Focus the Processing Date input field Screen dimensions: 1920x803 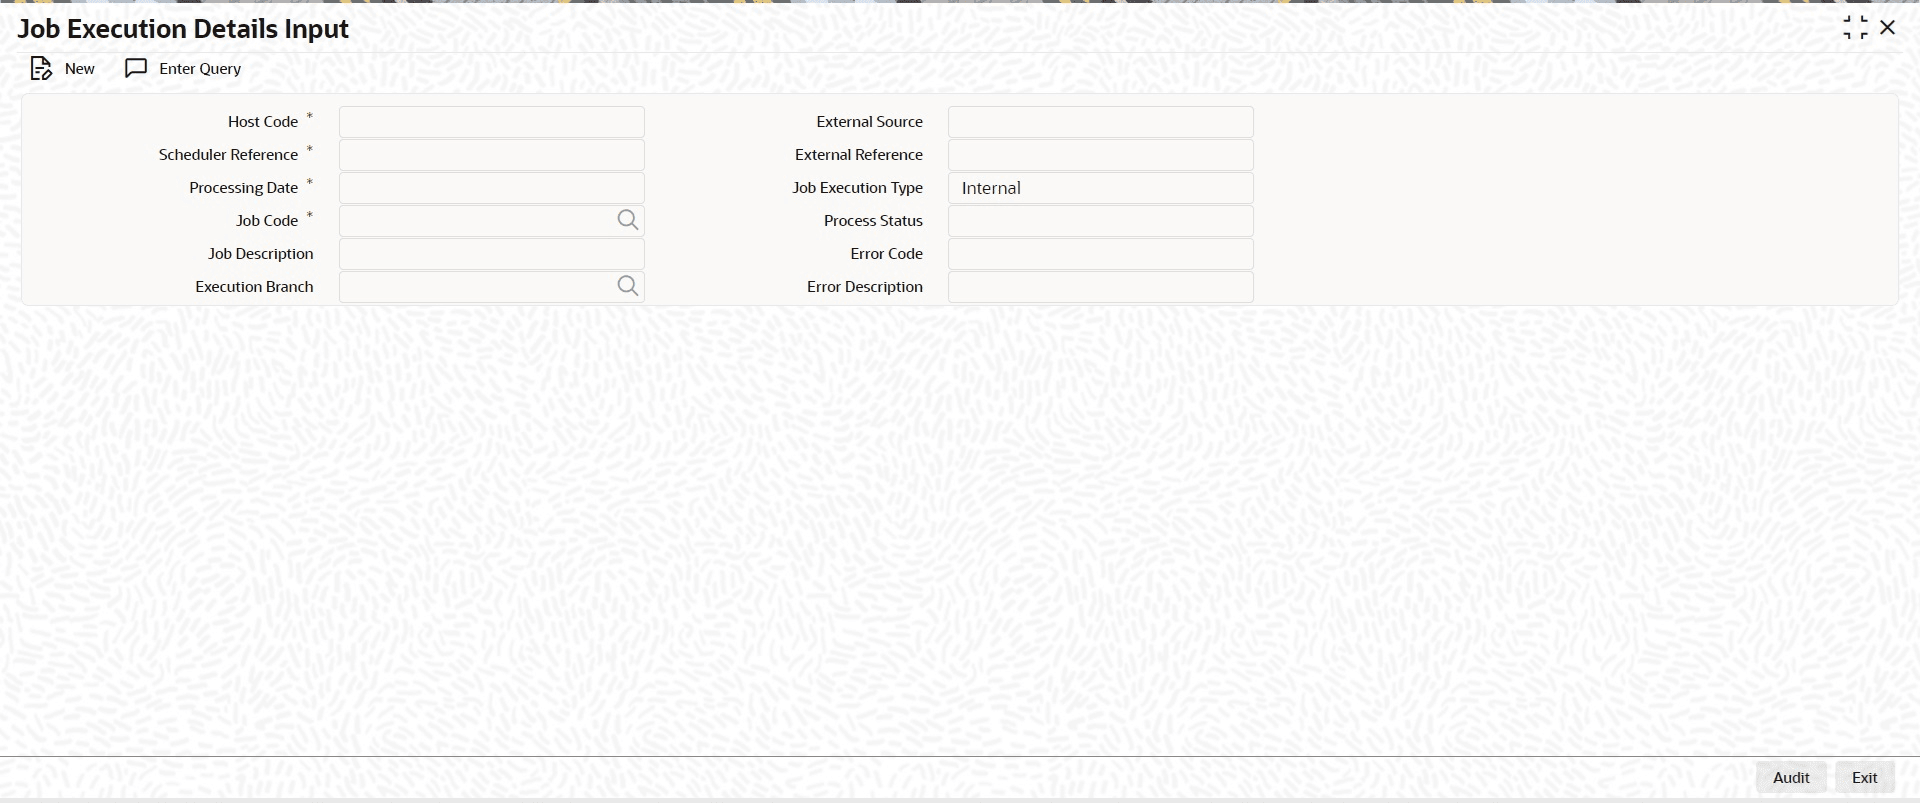point(492,188)
